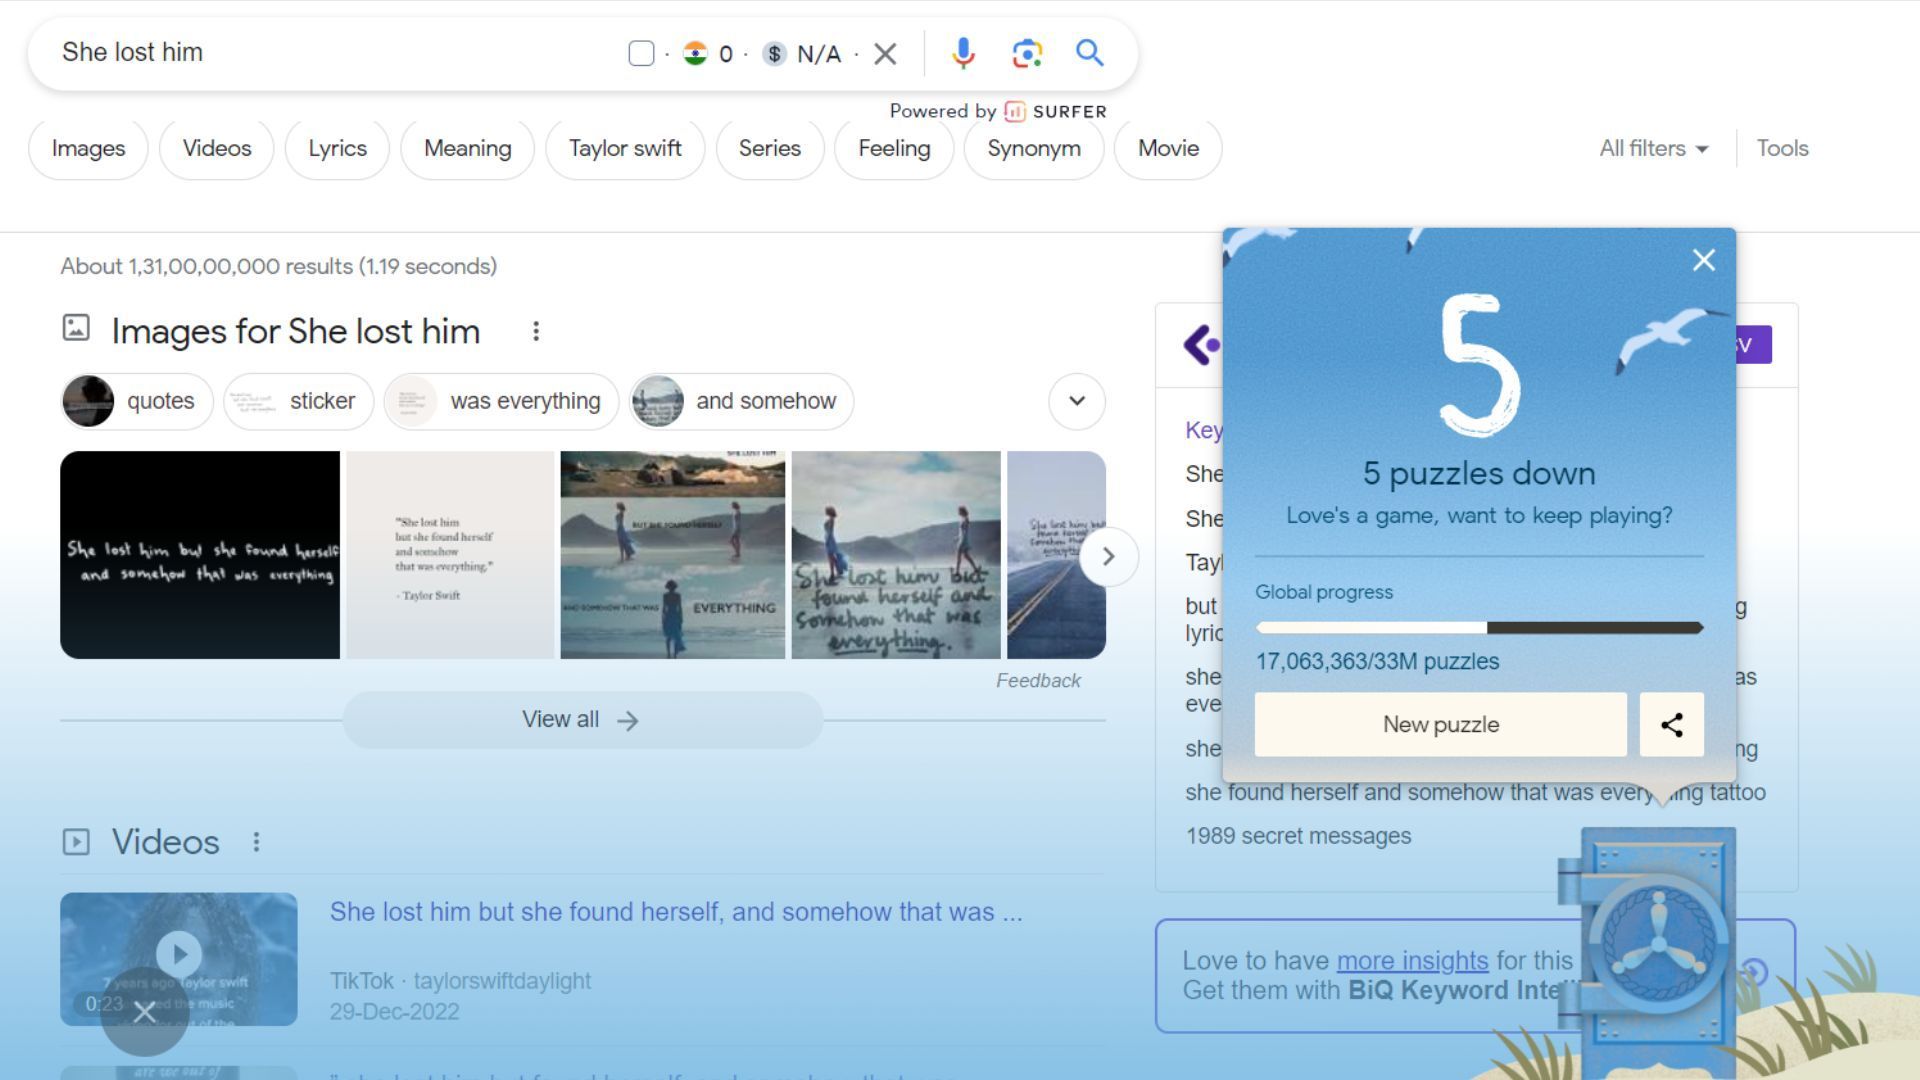This screenshot has height=1080, width=1920.
Task: Click the New puzzle button
Action: [x=1440, y=725]
